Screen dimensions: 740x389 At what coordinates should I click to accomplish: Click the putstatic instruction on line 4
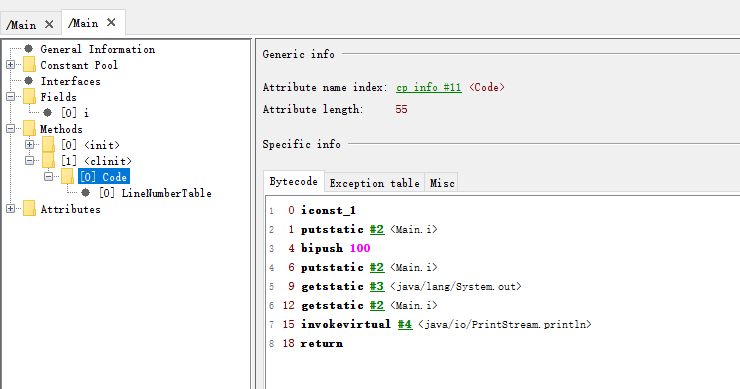point(332,268)
